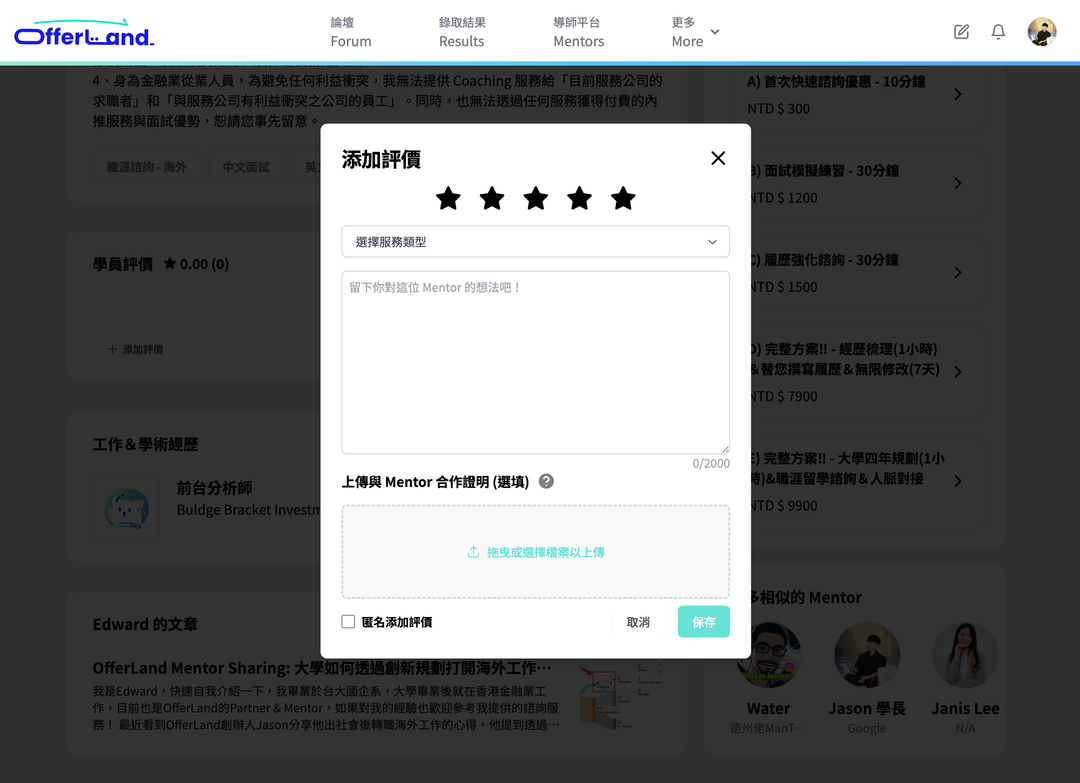Open Jason 學長 mentor avatar
The image size is (1080, 783).
pyautogui.click(x=866, y=655)
